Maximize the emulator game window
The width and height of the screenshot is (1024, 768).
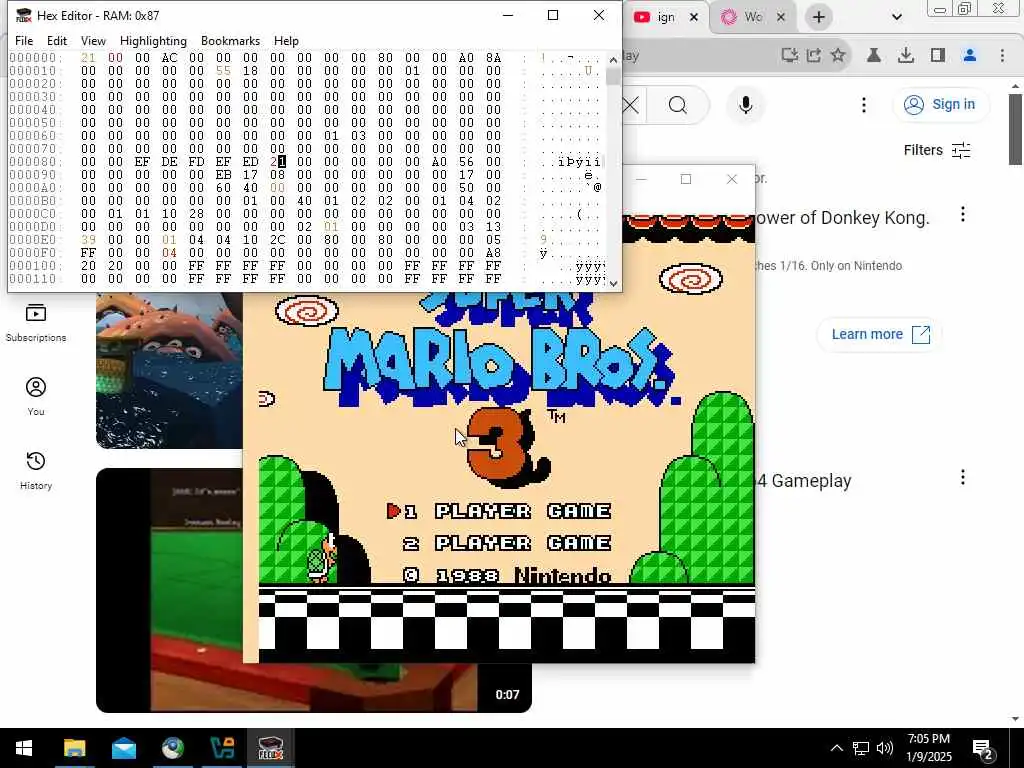686,179
